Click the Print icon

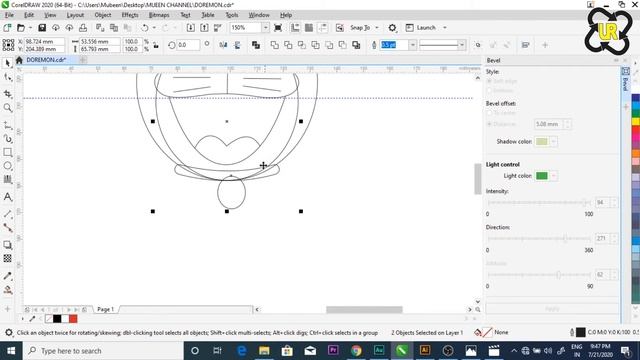pyautogui.click(x=83, y=28)
